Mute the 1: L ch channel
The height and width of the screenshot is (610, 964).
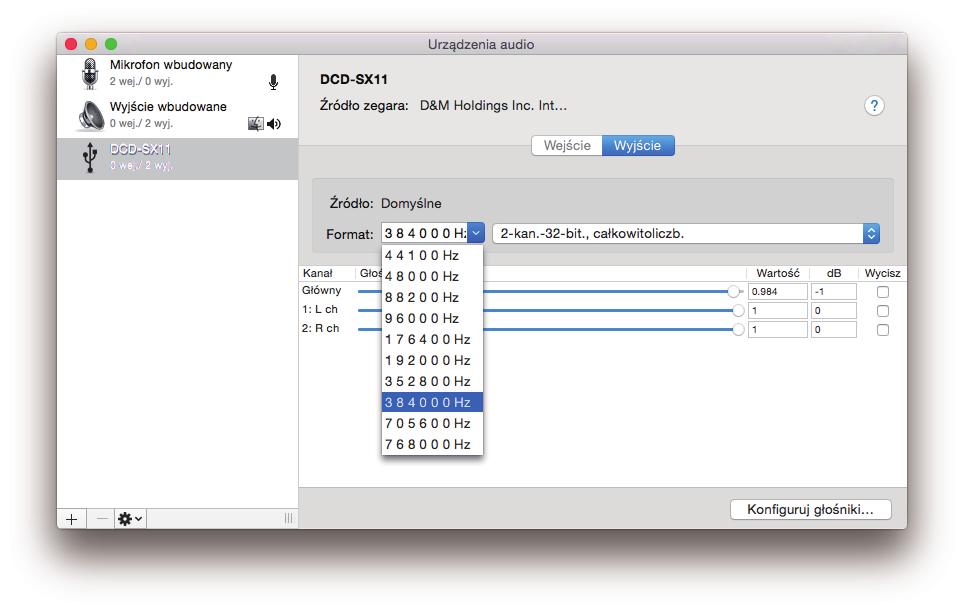point(883,311)
